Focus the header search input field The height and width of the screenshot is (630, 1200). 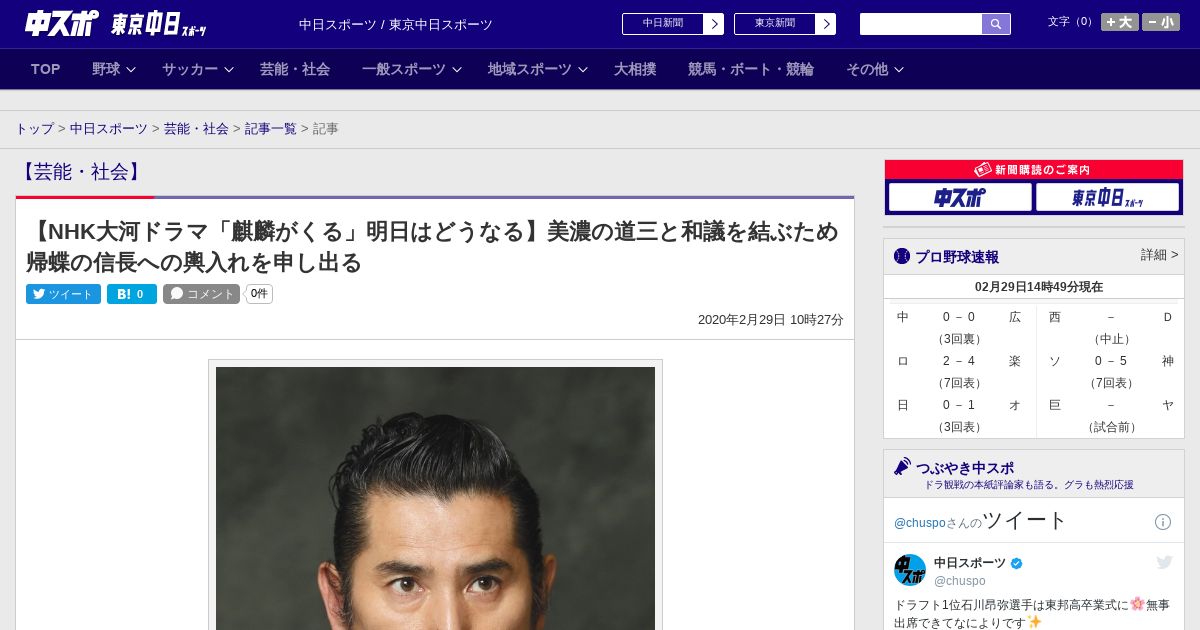click(x=921, y=24)
